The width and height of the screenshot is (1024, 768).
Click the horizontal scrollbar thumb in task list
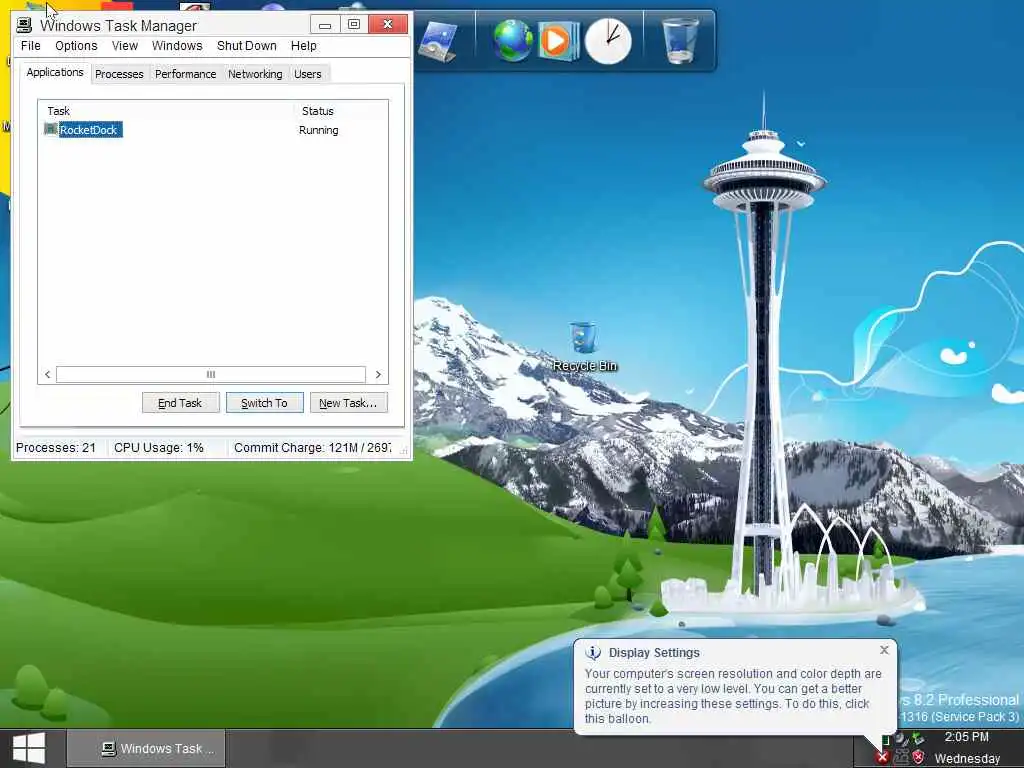coord(211,374)
